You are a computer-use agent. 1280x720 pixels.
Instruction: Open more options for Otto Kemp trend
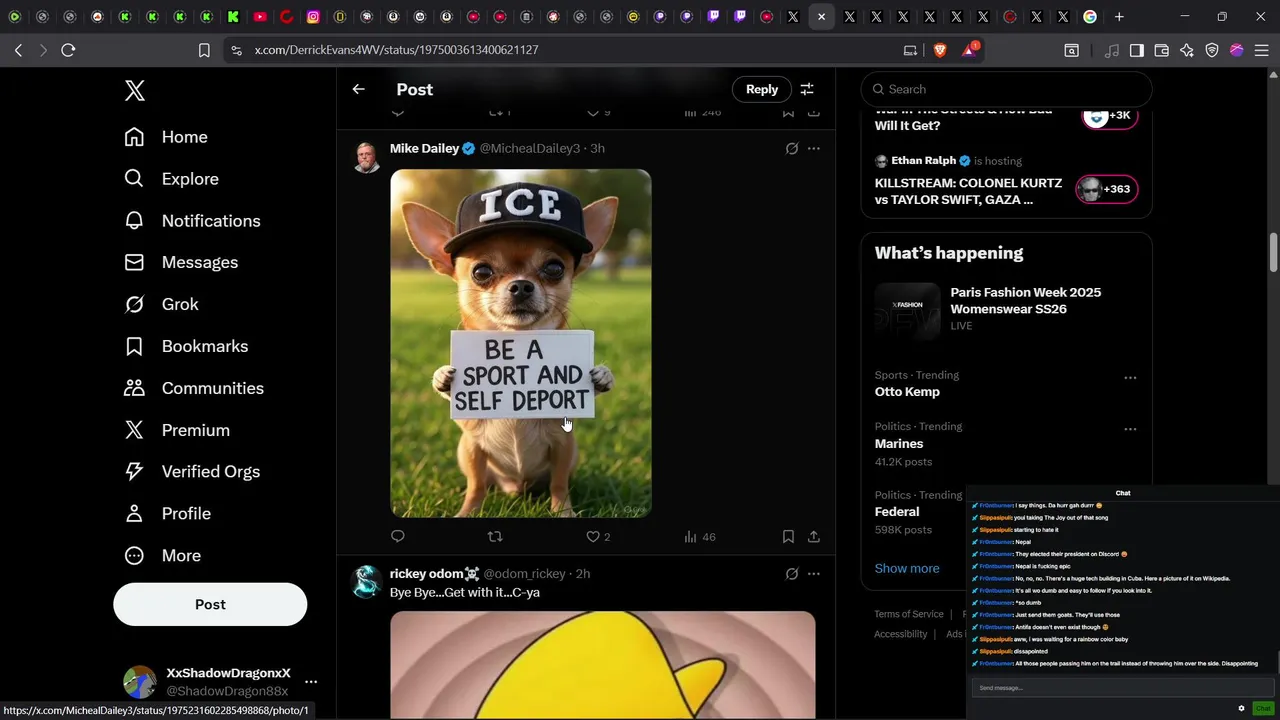point(1130,378)
